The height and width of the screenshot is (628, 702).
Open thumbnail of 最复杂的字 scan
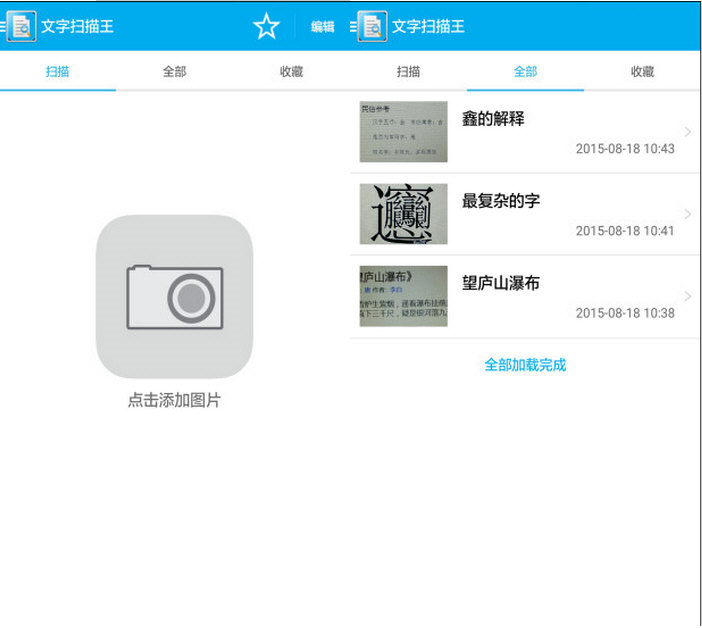click(403, 214)
